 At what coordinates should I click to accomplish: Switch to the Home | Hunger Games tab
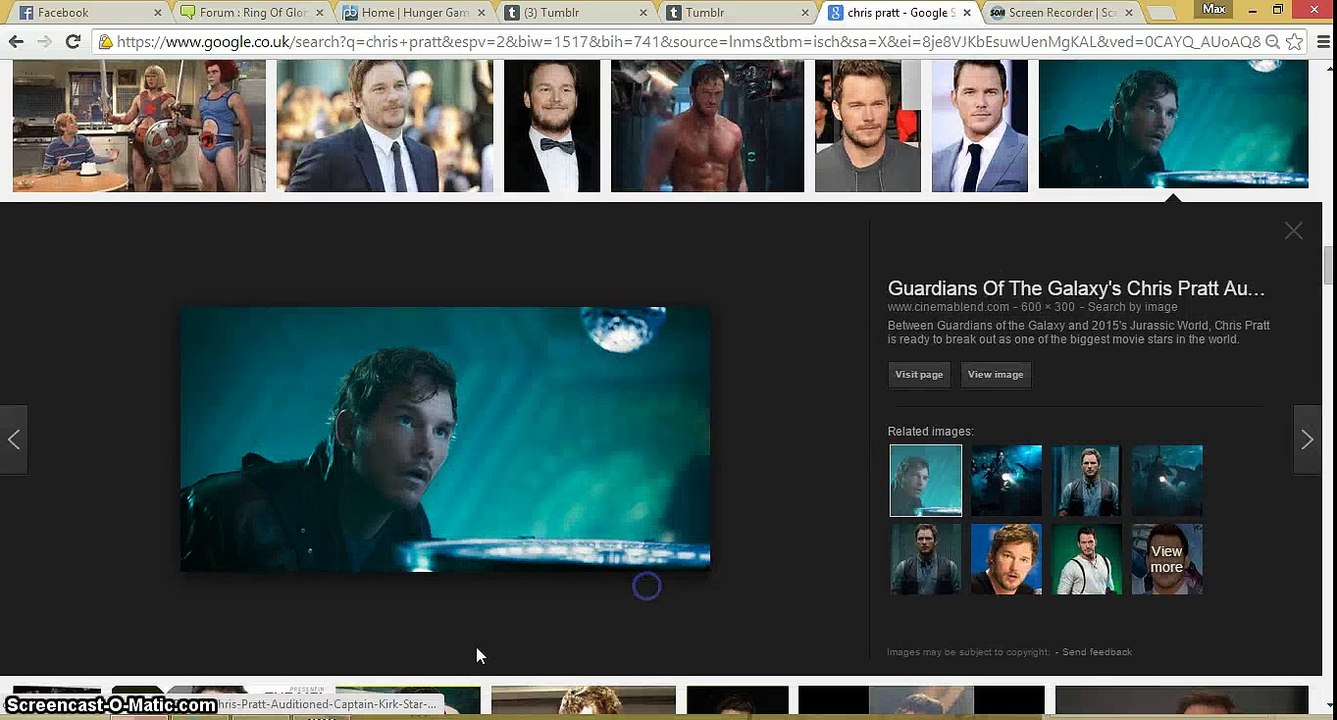point(412,13)
